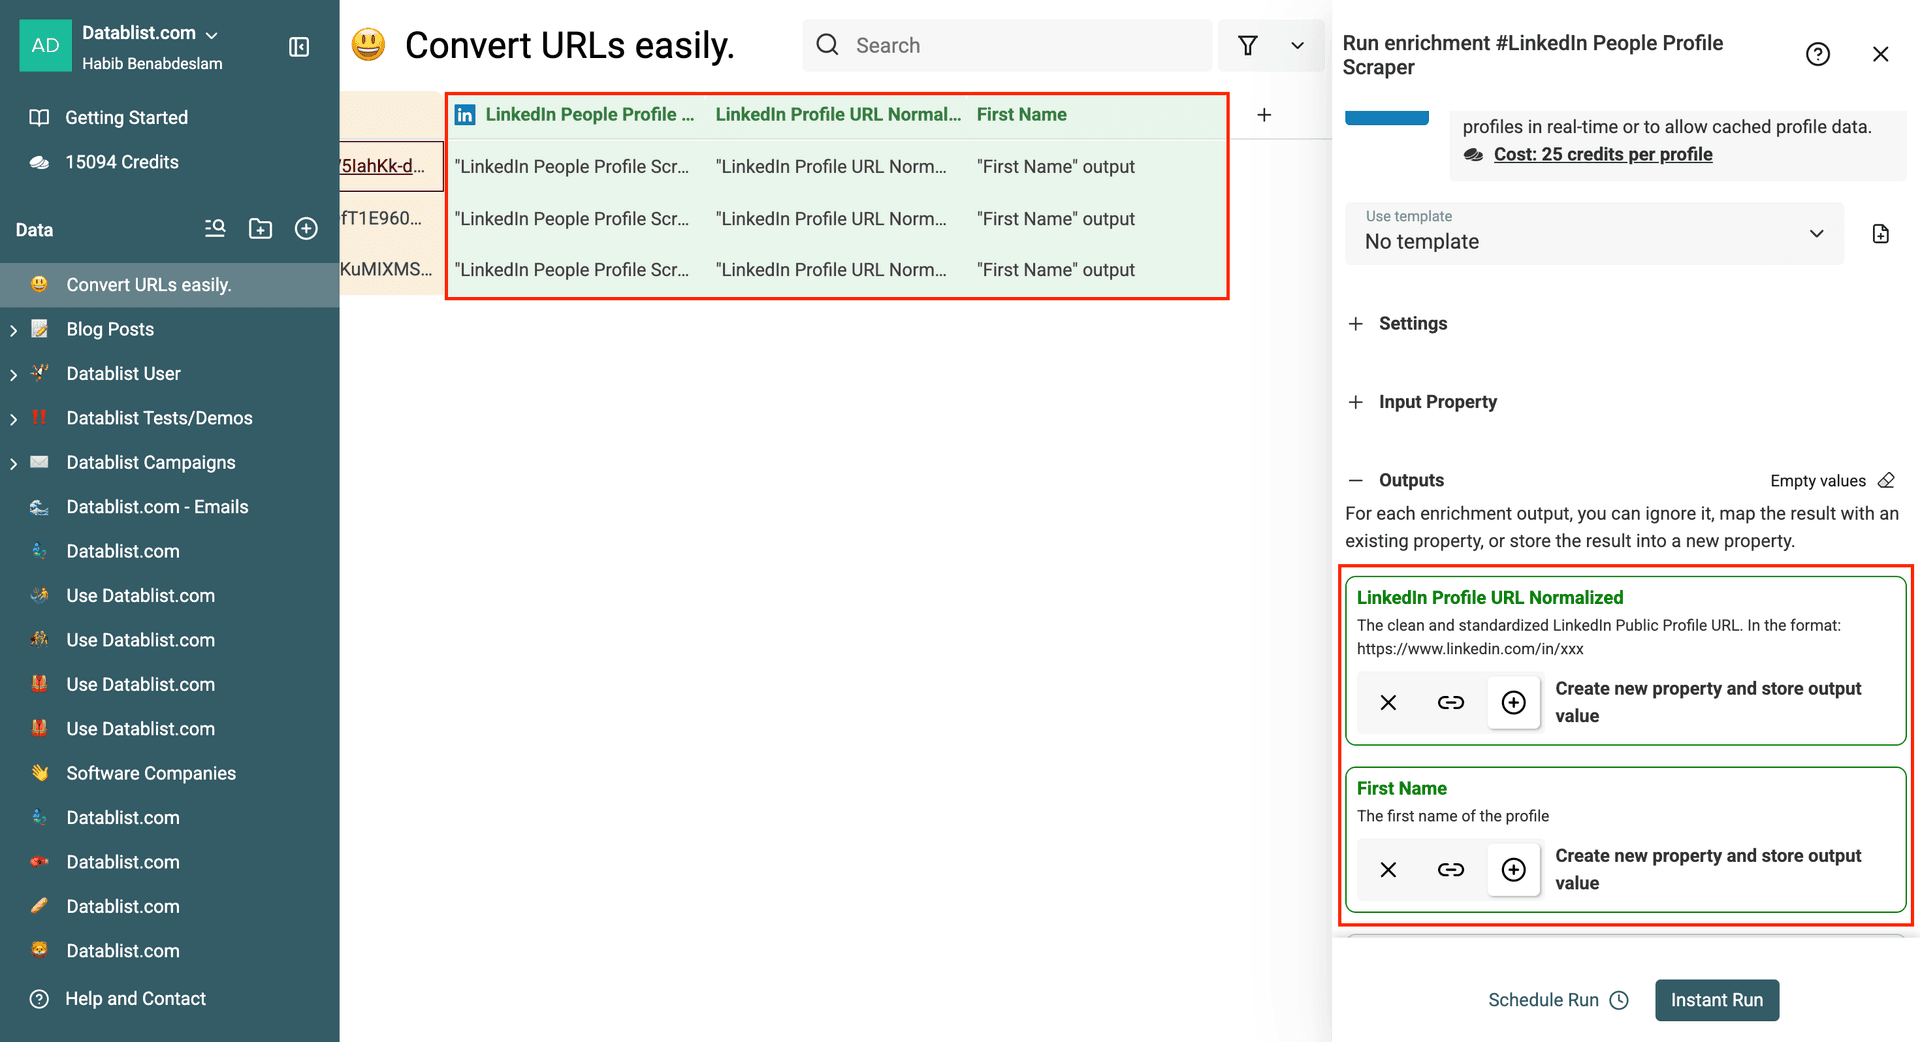Click the Instant Run button
The height and width of the screenshot is (1042, 1920).
[x=1716, y=1000]
